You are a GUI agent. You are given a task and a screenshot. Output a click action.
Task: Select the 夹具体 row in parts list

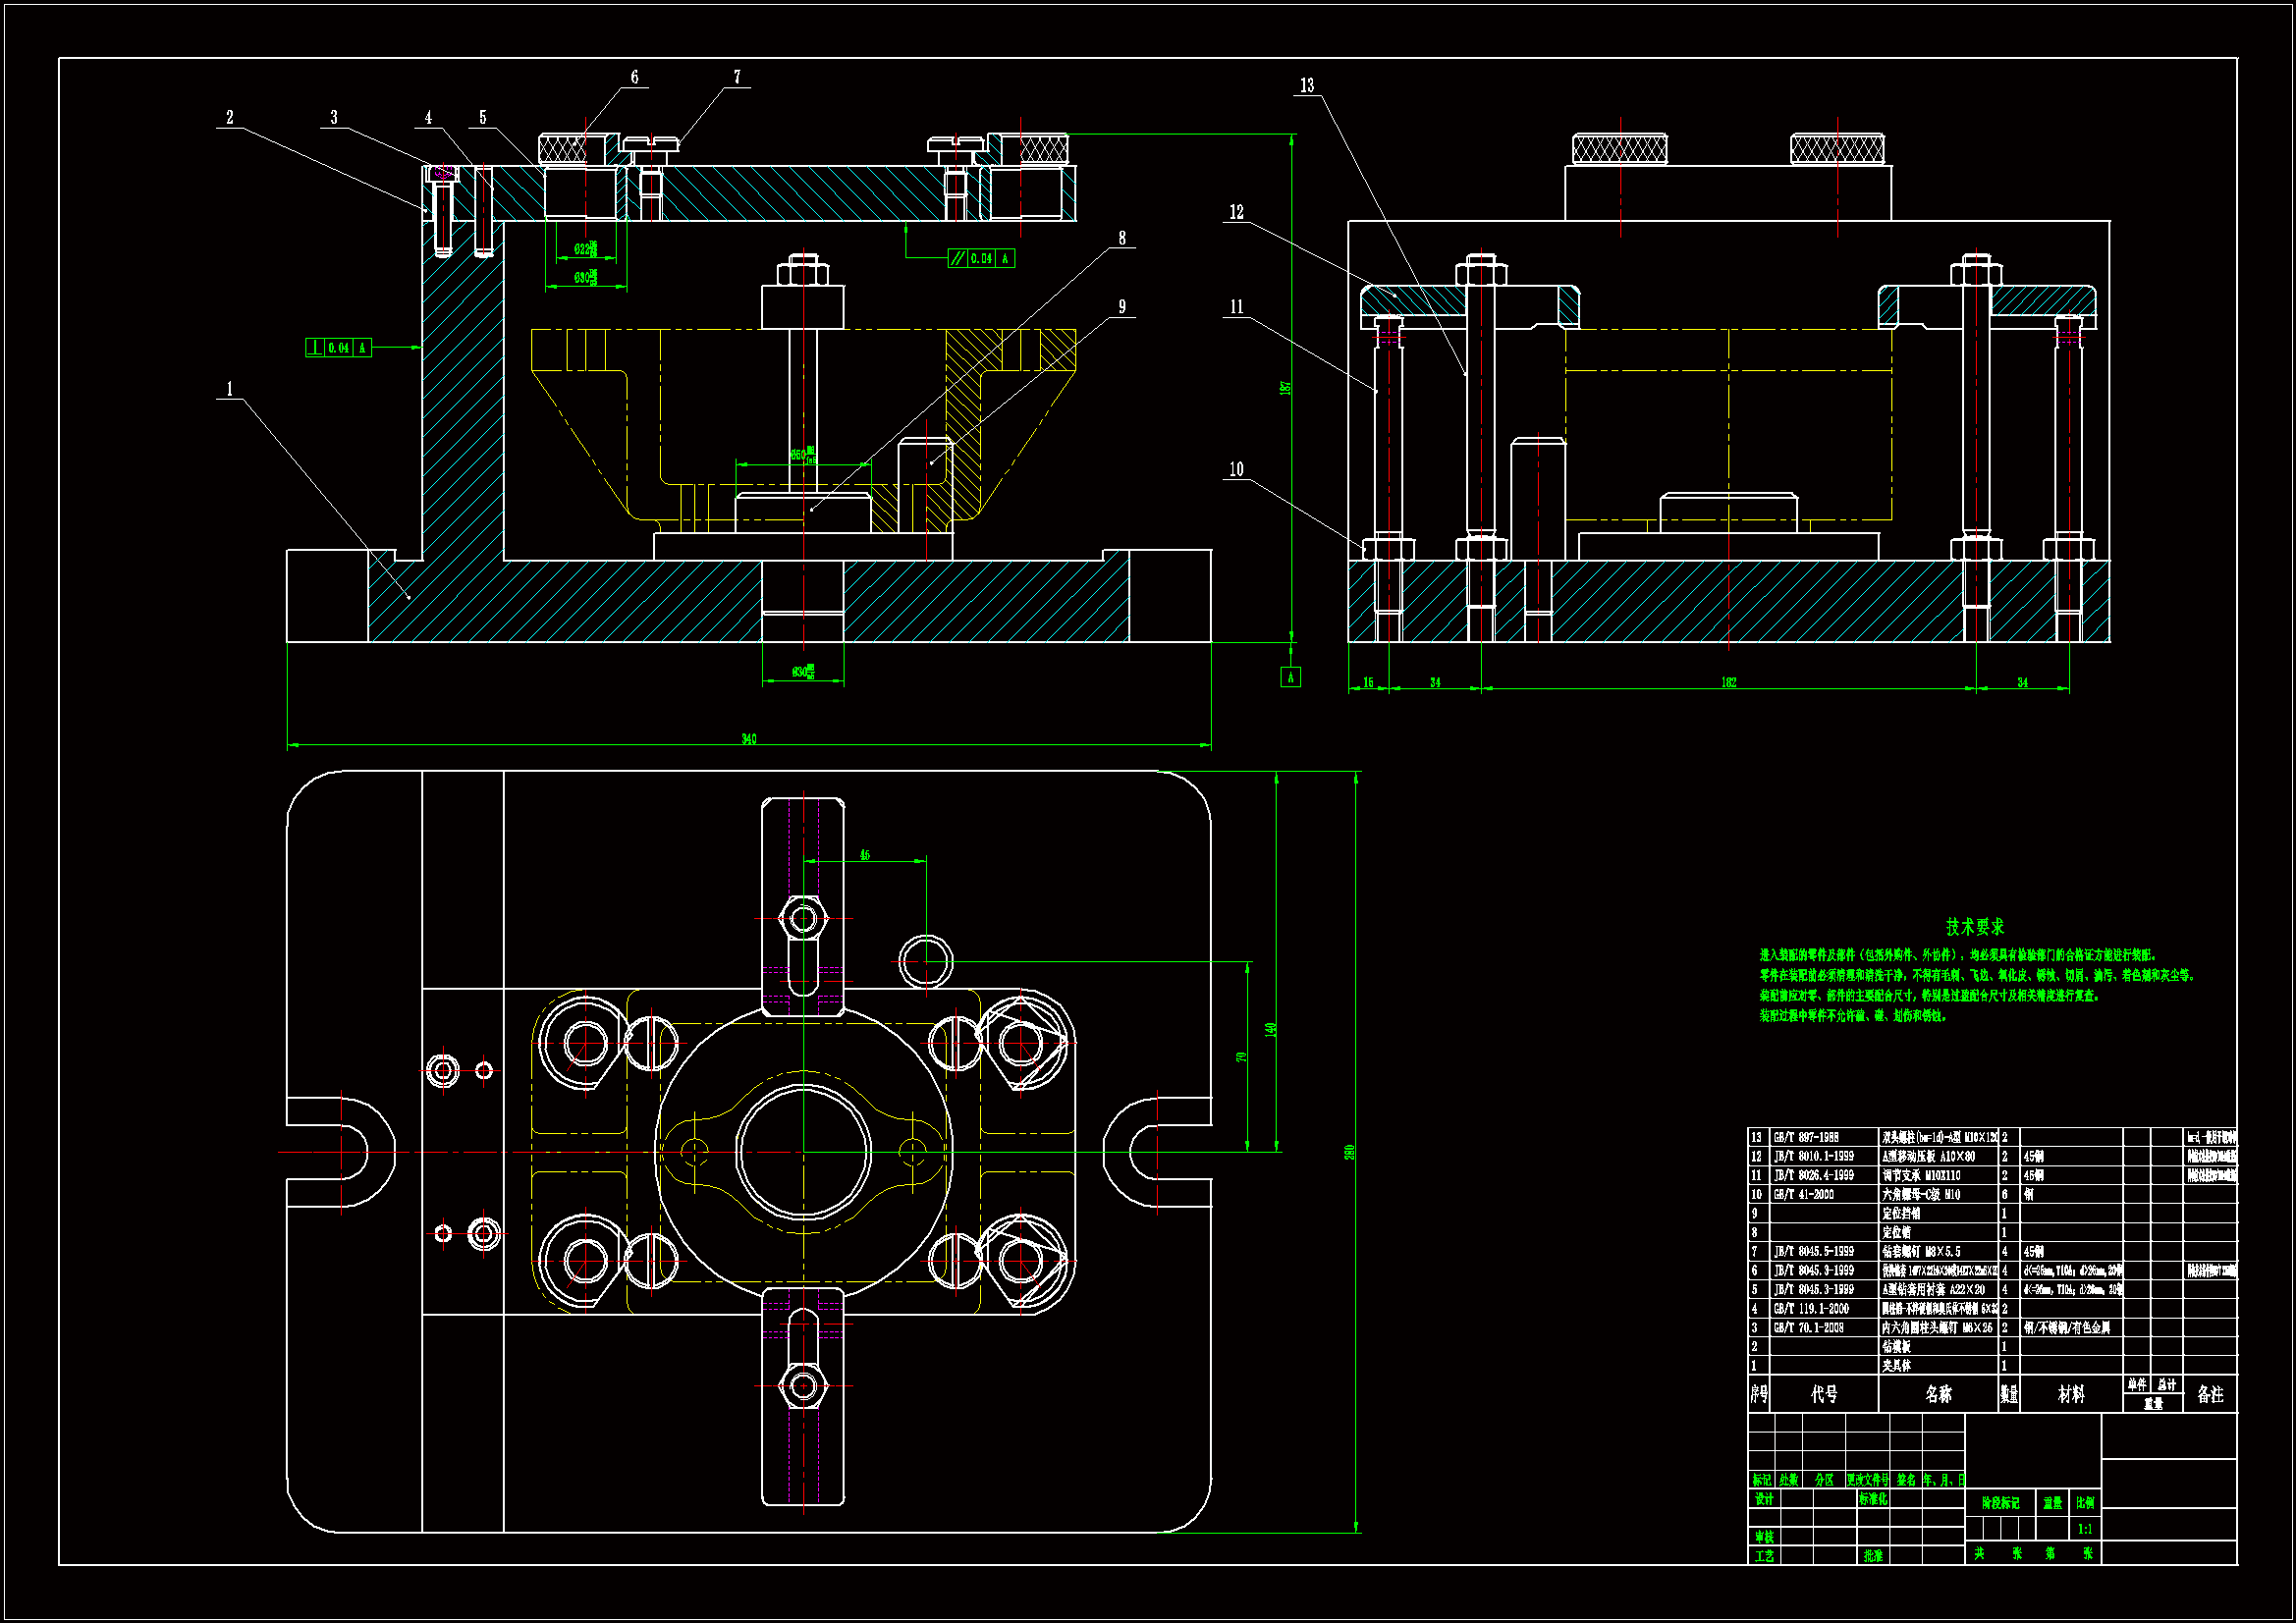[x=1896, y=1366]
